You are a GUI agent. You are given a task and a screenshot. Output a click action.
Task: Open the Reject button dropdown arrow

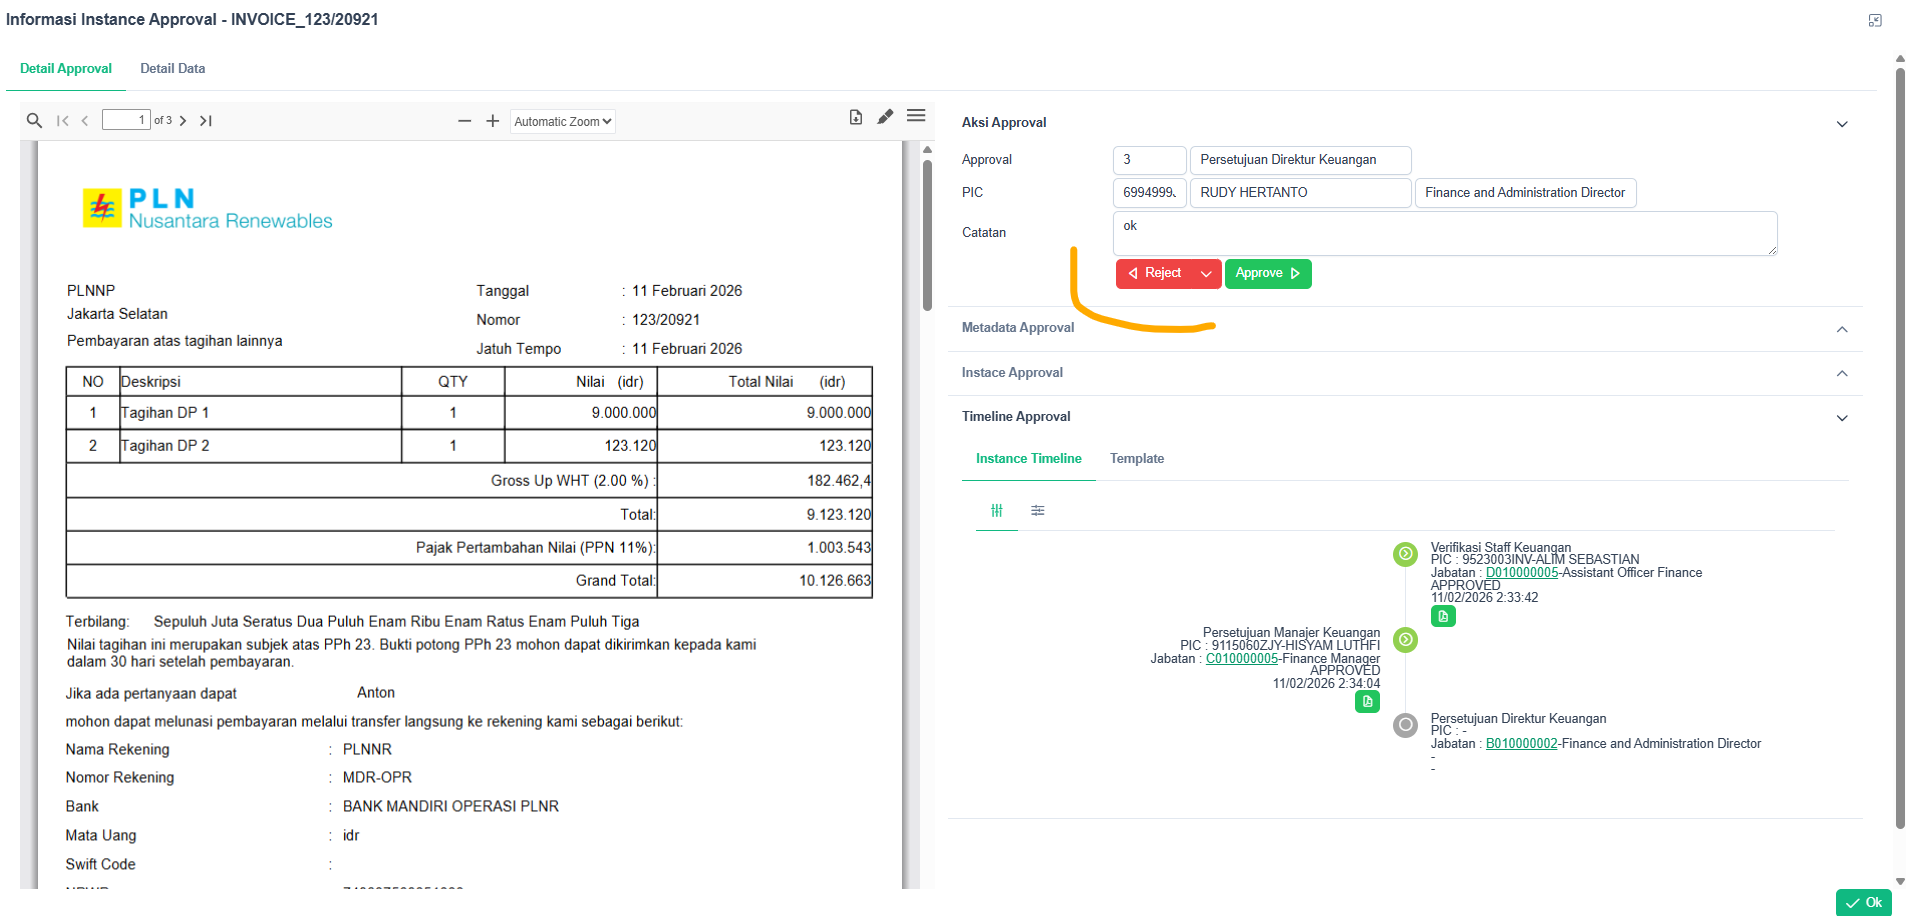click(x=1207, y=274)
